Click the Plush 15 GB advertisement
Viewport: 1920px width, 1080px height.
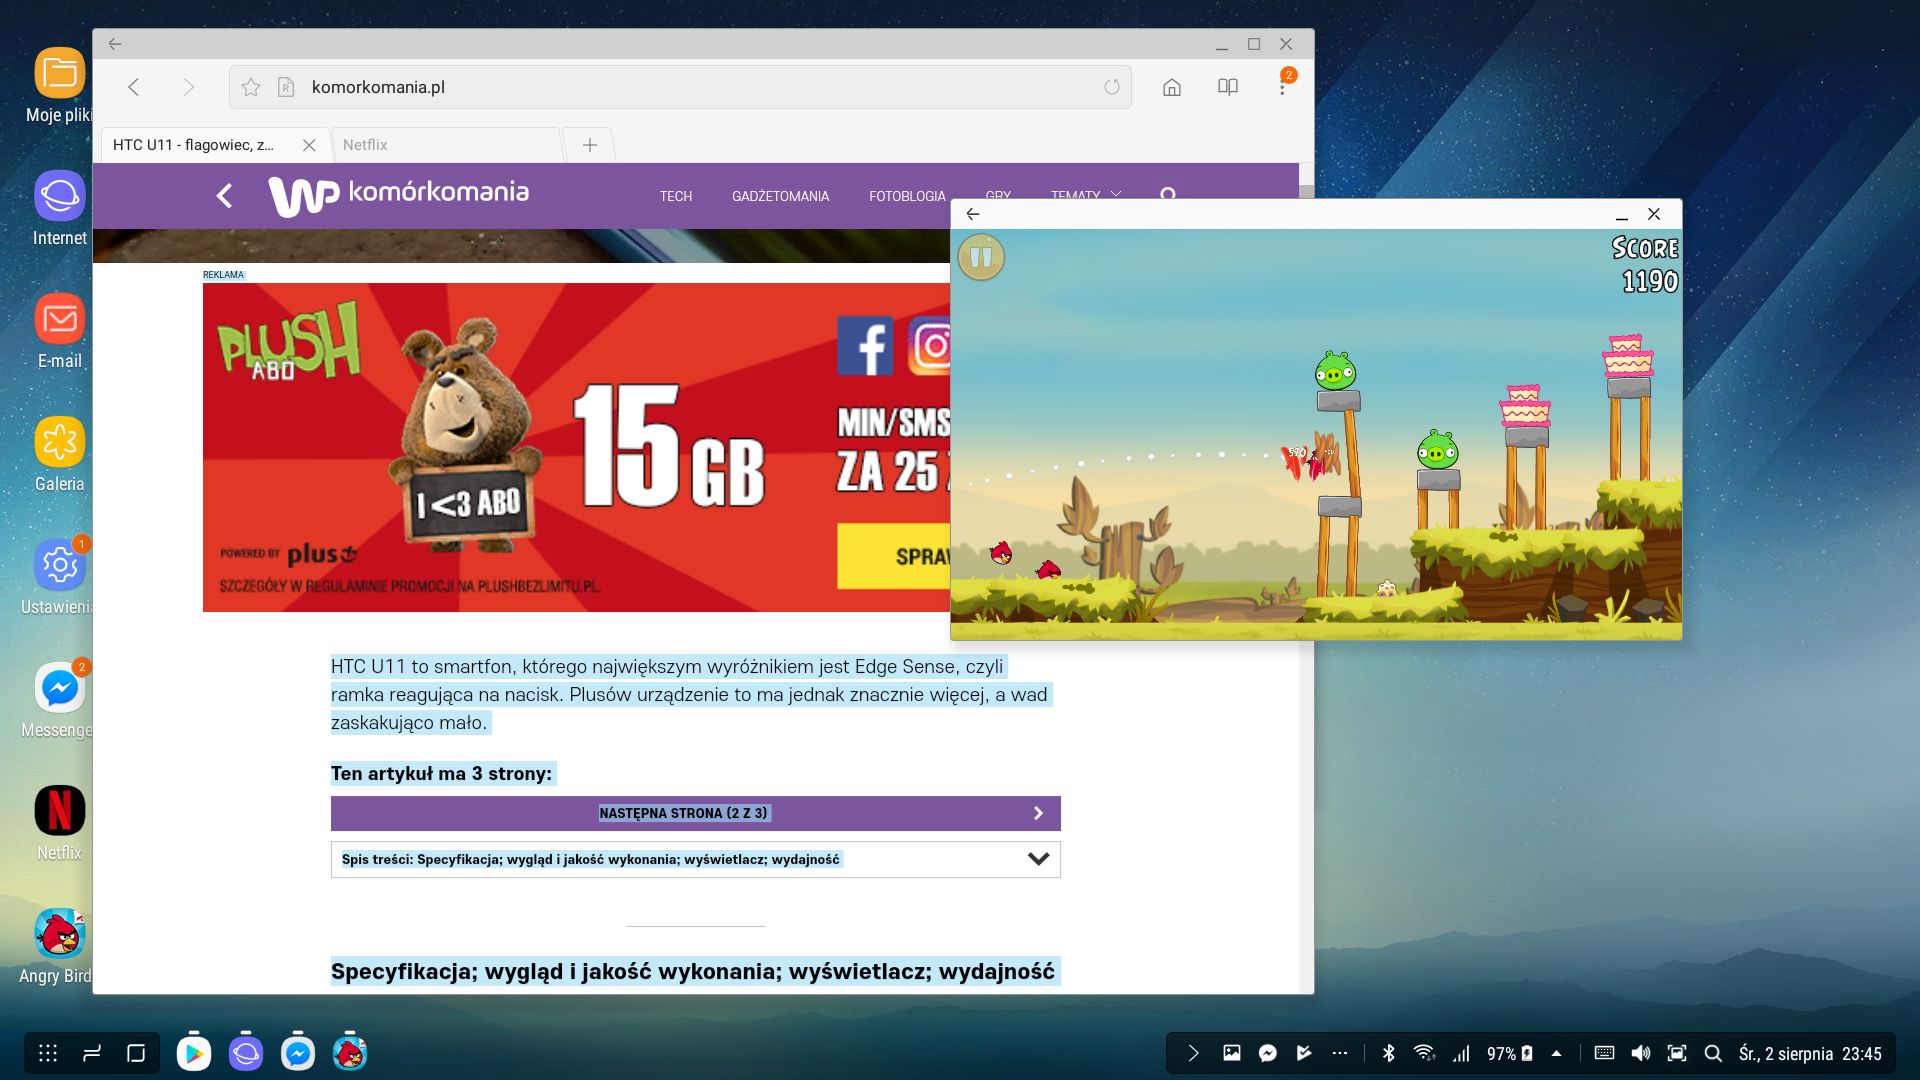point(576,447)
